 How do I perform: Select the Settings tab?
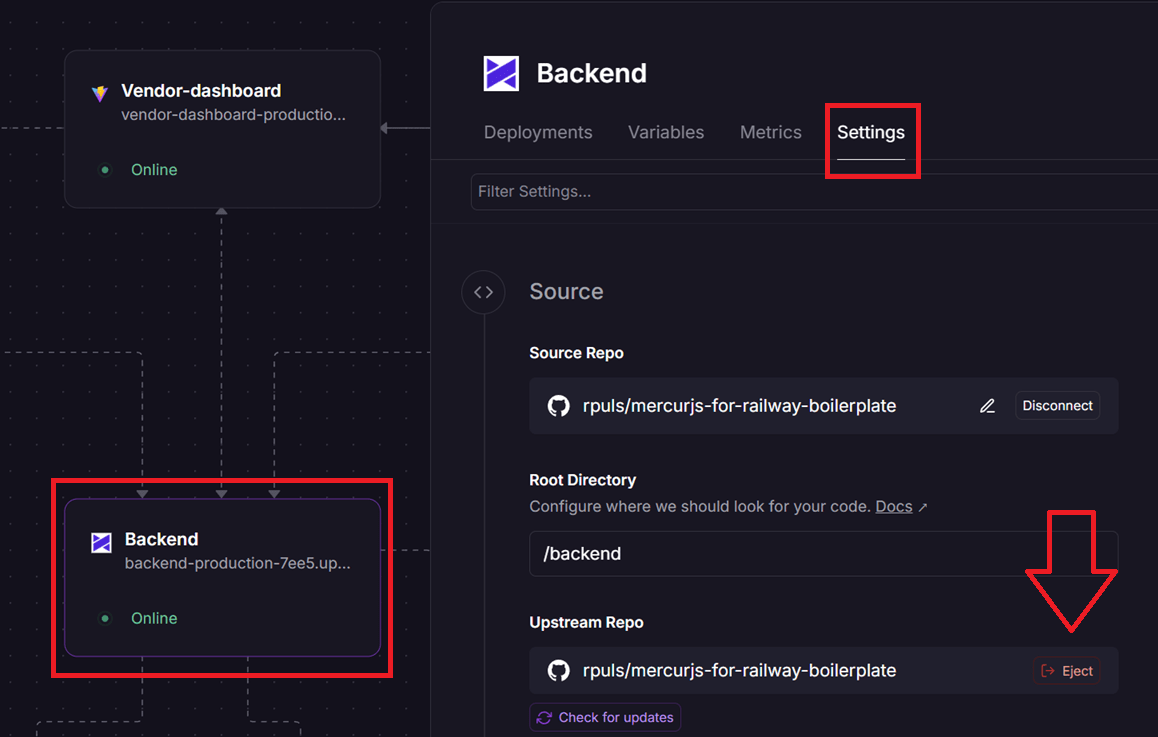870,132
